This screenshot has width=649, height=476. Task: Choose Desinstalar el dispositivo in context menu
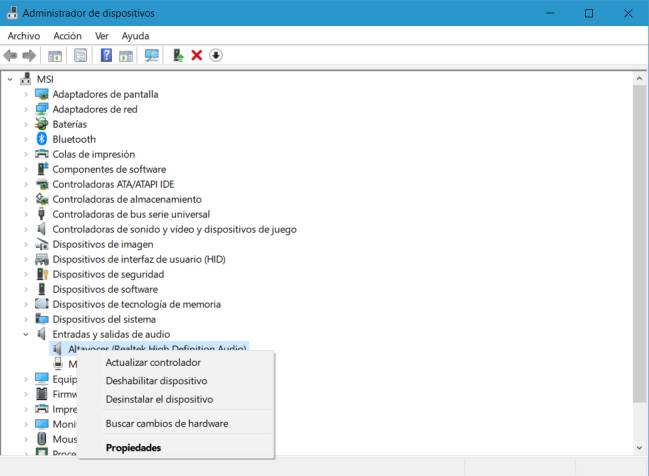(176, 399)
